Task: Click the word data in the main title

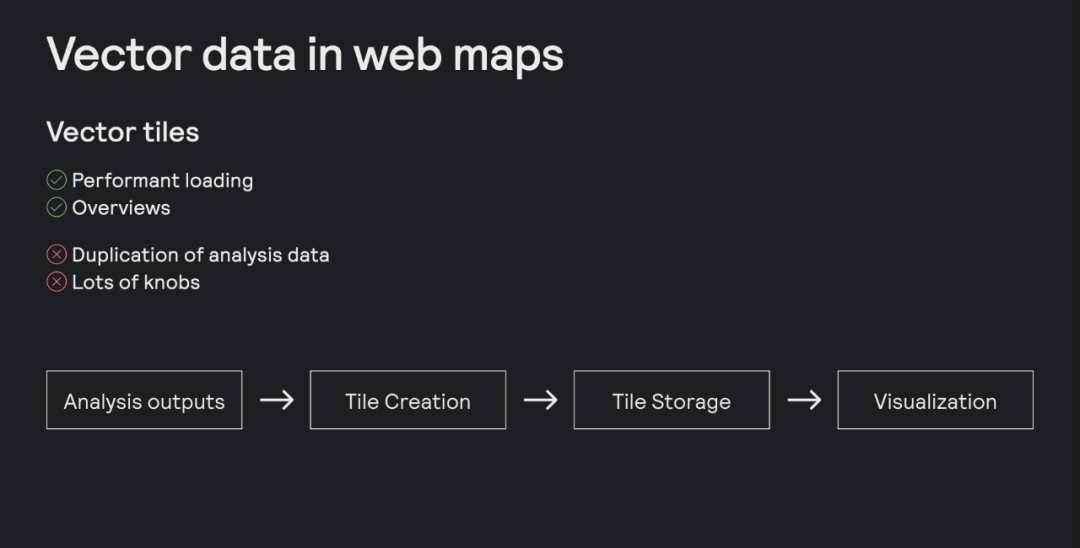Action: 249,54
